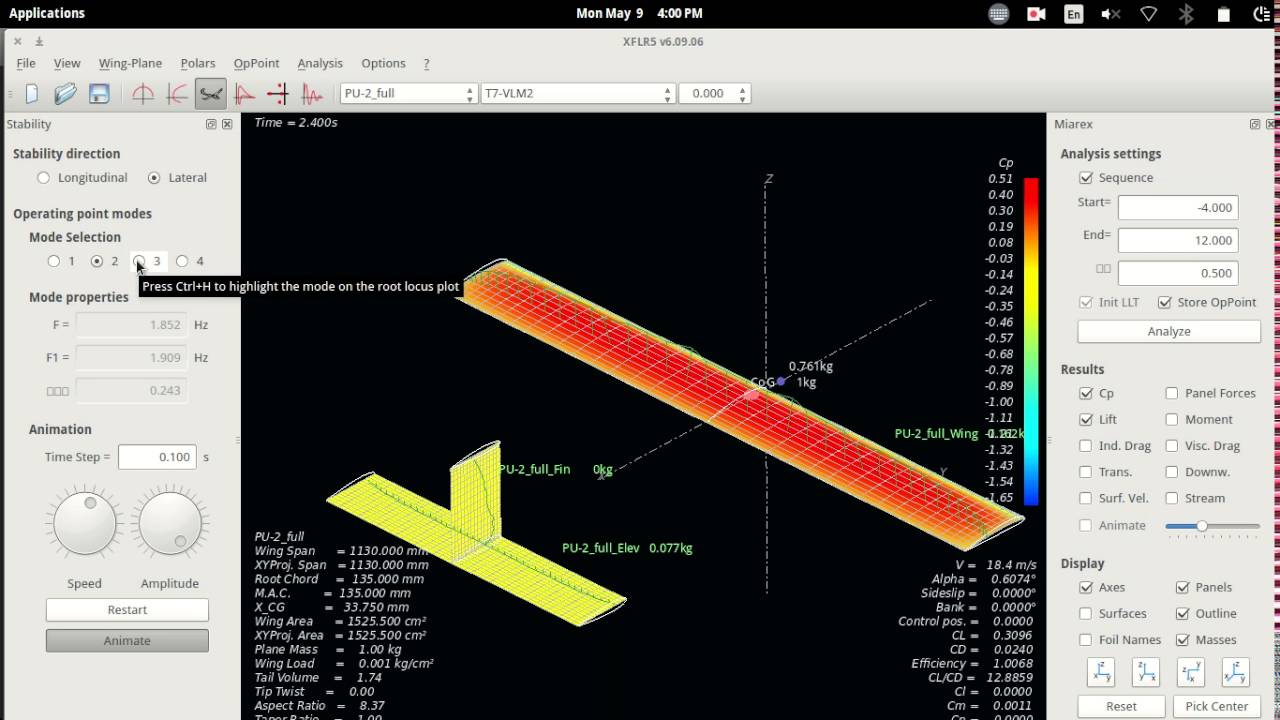
Task: Click the Animate button
Action: pos(127,641)
